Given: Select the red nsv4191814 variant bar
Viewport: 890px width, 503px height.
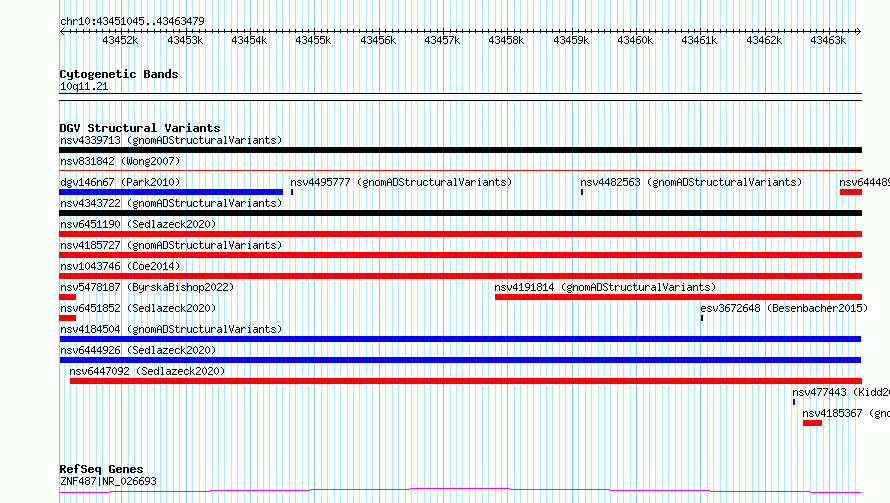Looking at the screenshot, I should [678, 297].
